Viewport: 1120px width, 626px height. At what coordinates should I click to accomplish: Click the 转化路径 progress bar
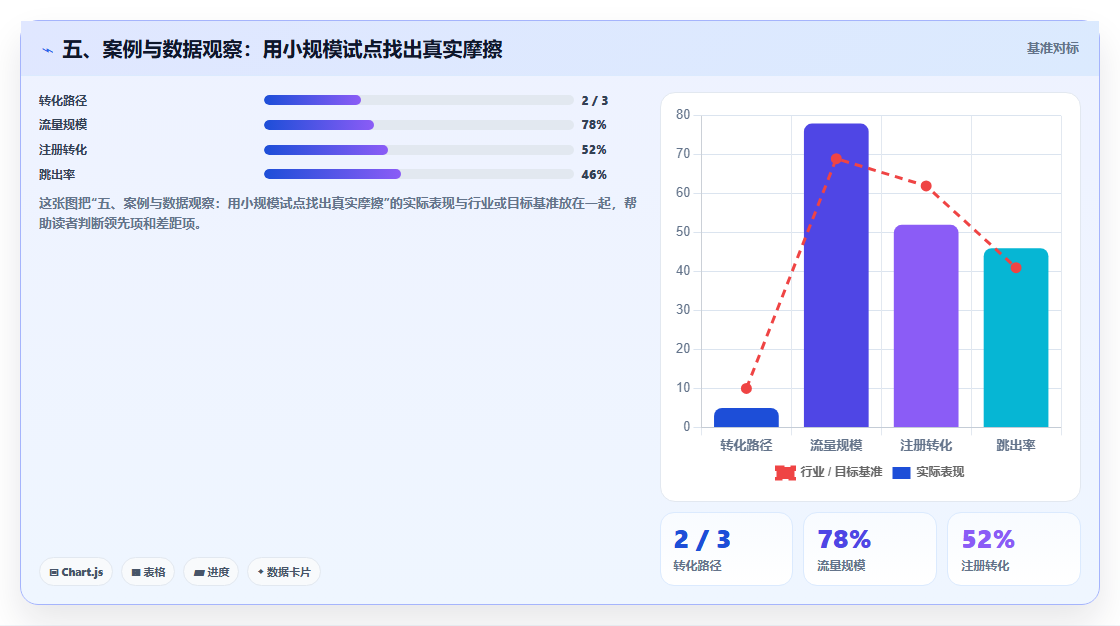click(x=419, y=100)
